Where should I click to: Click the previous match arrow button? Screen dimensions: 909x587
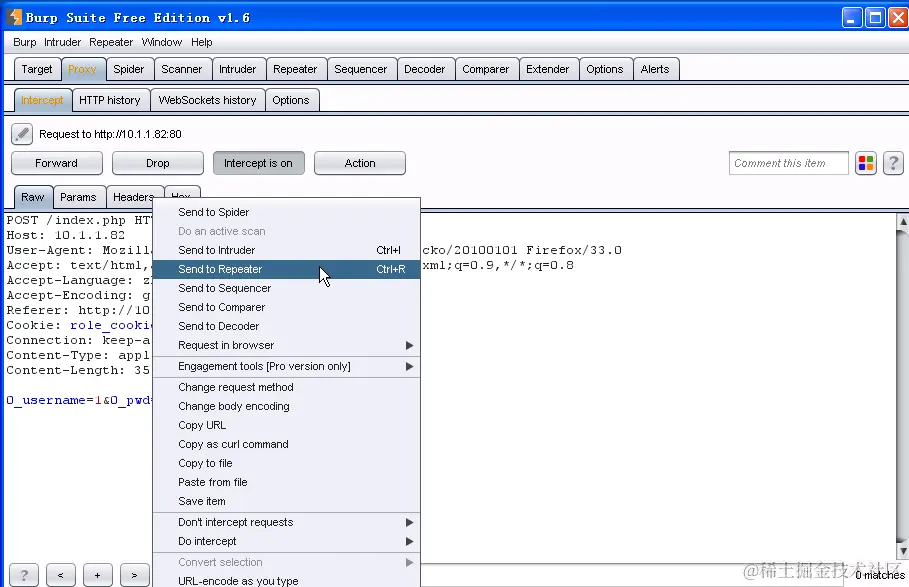(x=61, y=575)
